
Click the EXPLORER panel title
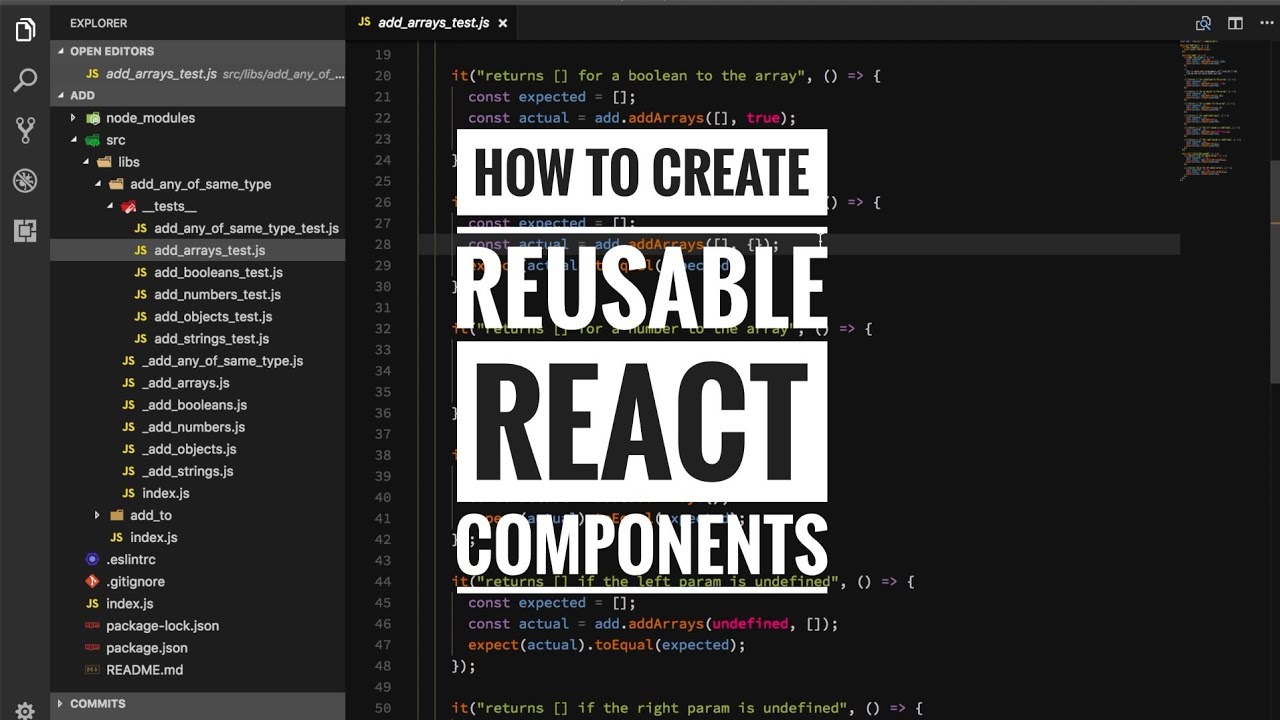[98, 22]
